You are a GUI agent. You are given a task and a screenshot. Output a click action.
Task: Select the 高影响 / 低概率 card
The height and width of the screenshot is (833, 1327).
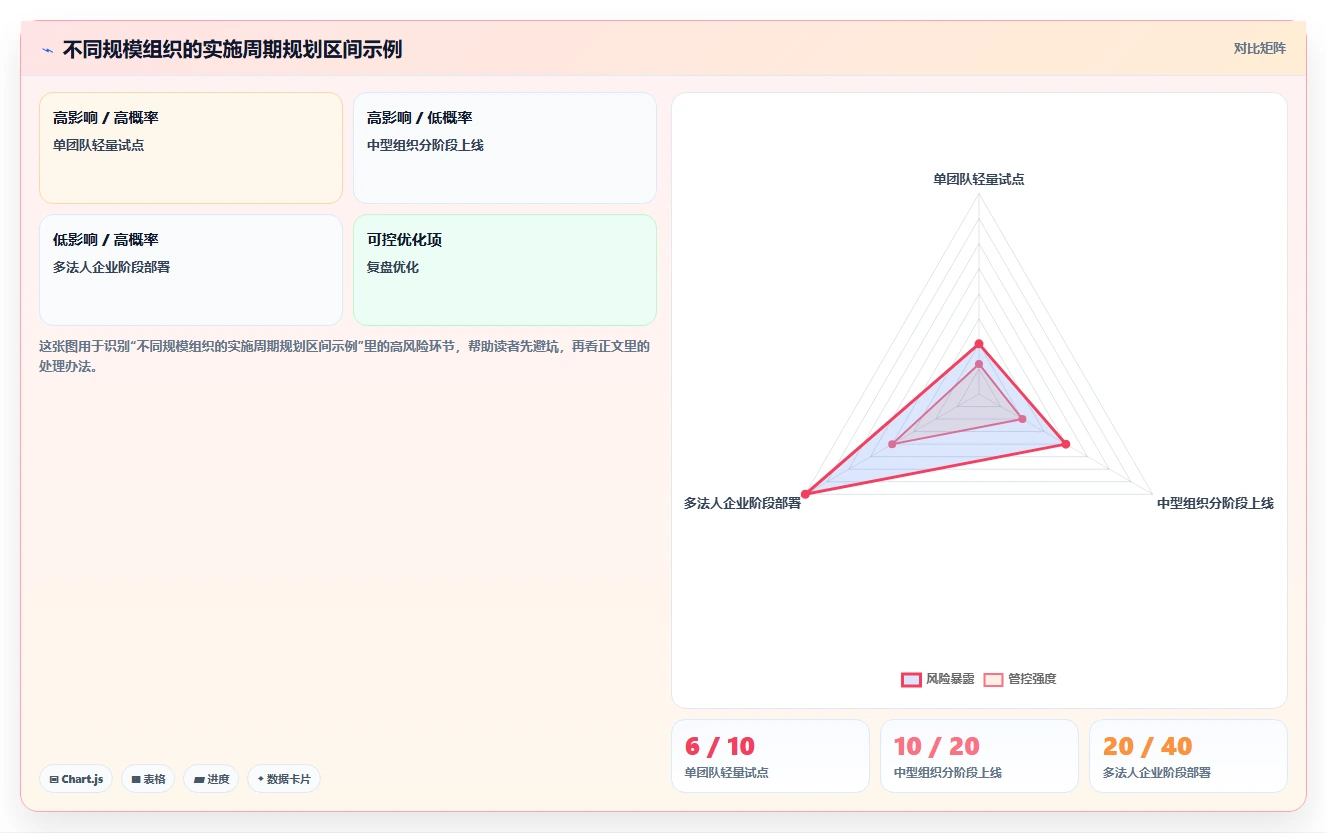coord(505,148)
